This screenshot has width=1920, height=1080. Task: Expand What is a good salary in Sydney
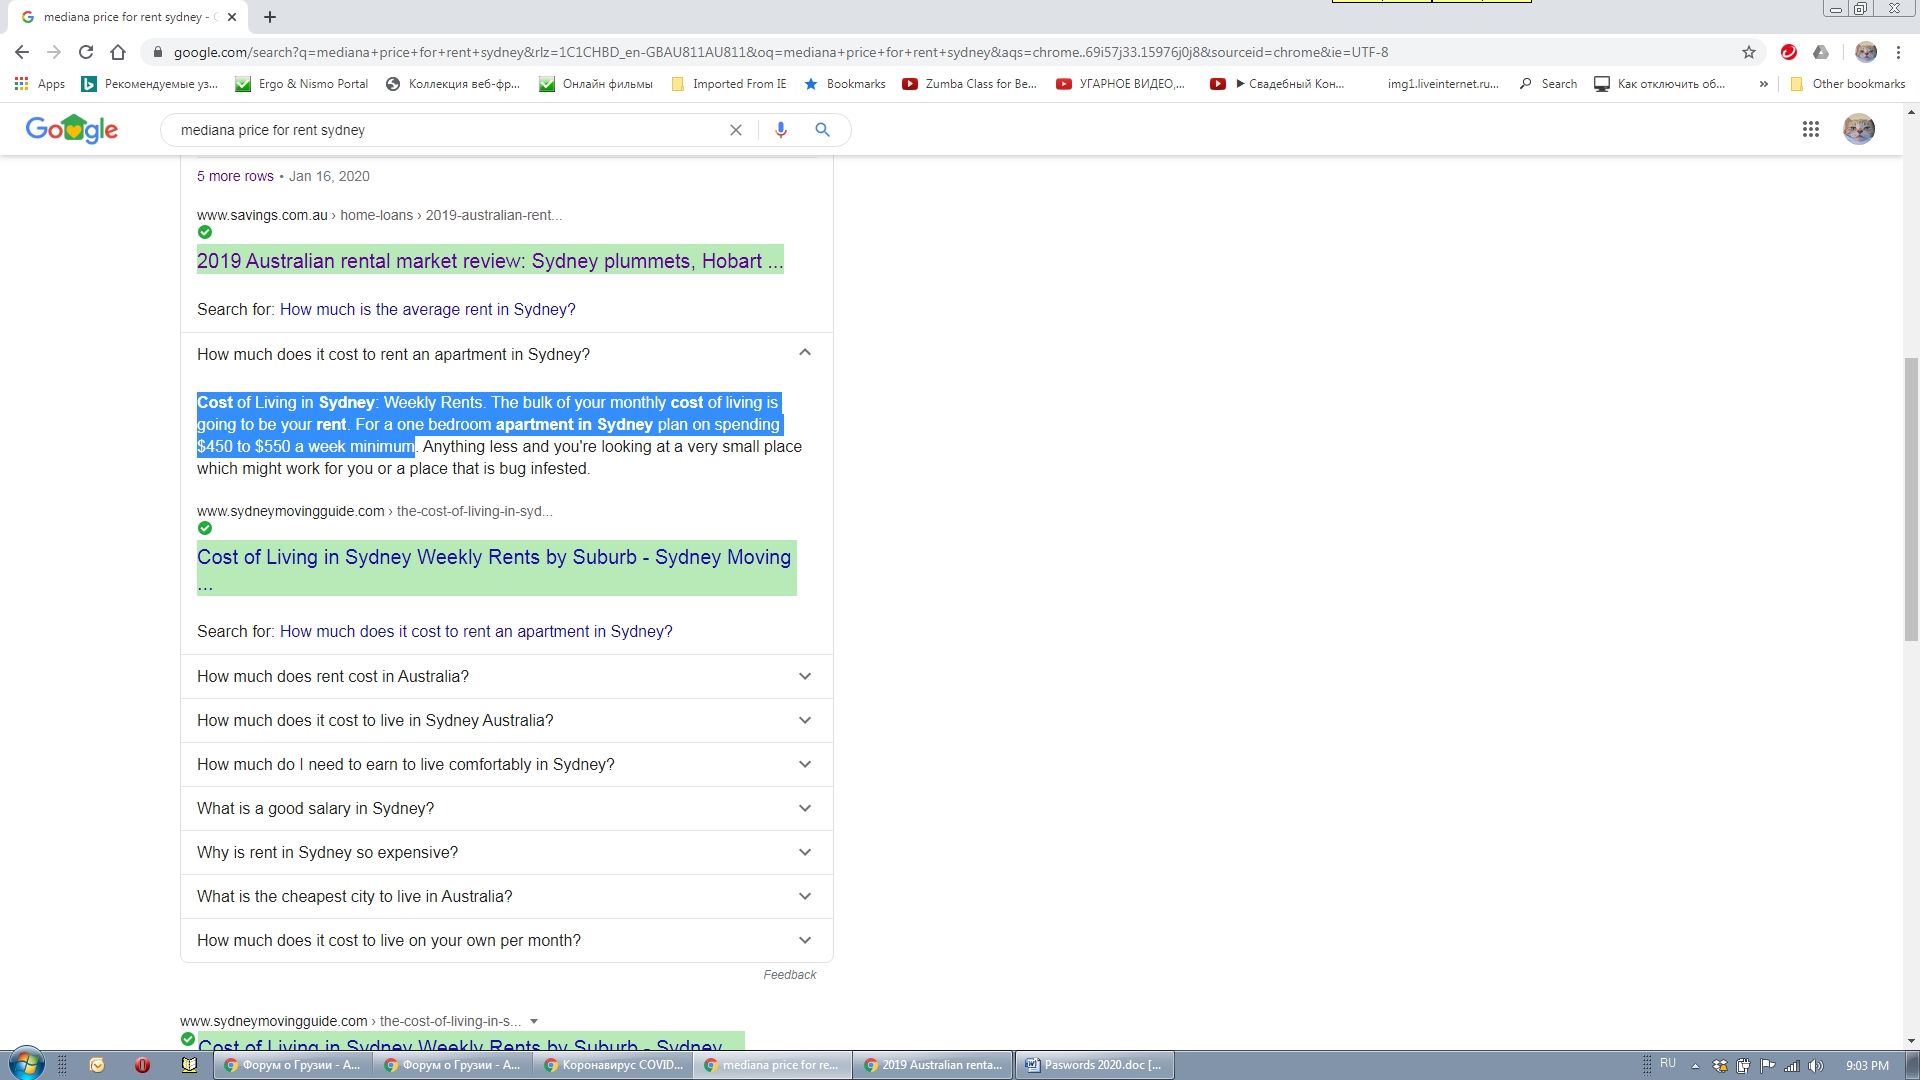(x=506, y=809)
